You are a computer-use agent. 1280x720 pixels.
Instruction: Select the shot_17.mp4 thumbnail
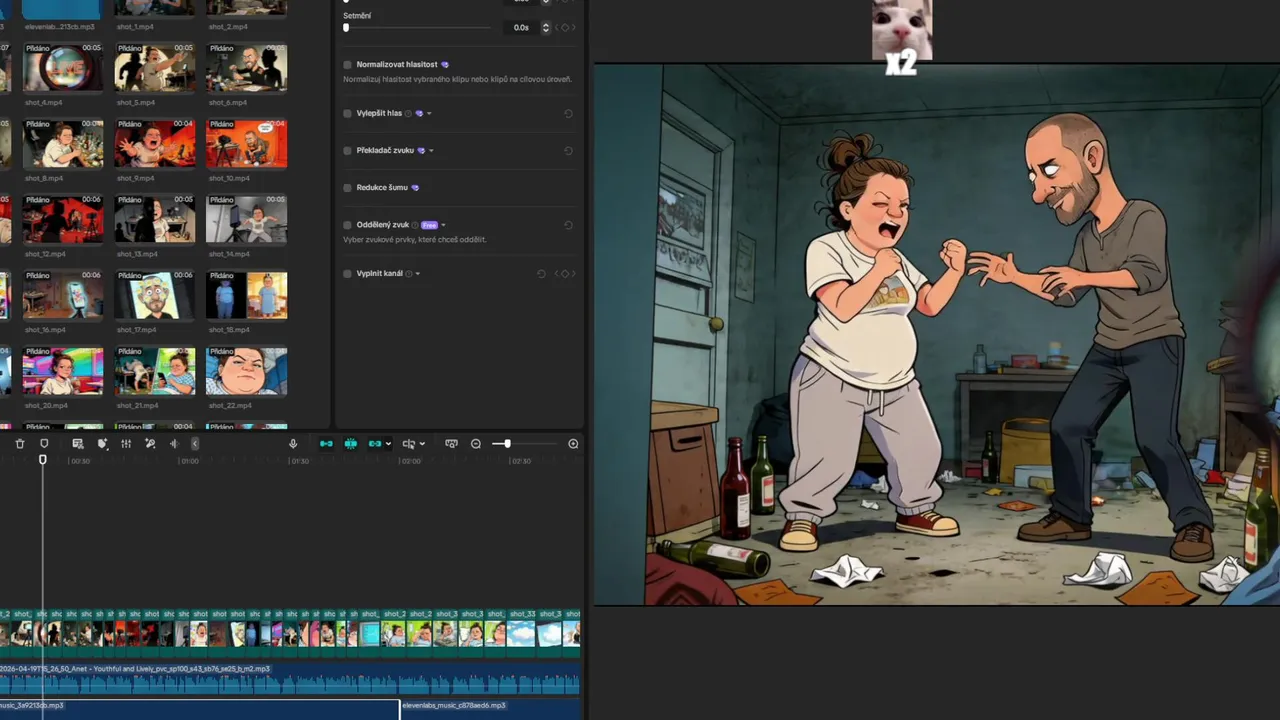click(154, 296)
